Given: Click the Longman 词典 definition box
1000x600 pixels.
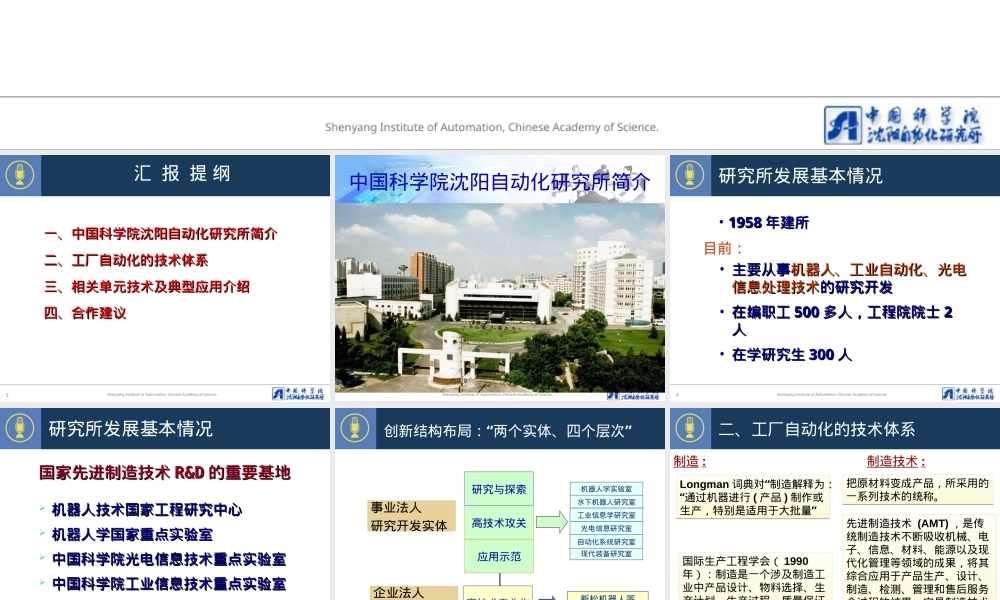Looking at the screenshot, I should pos(753,497).
